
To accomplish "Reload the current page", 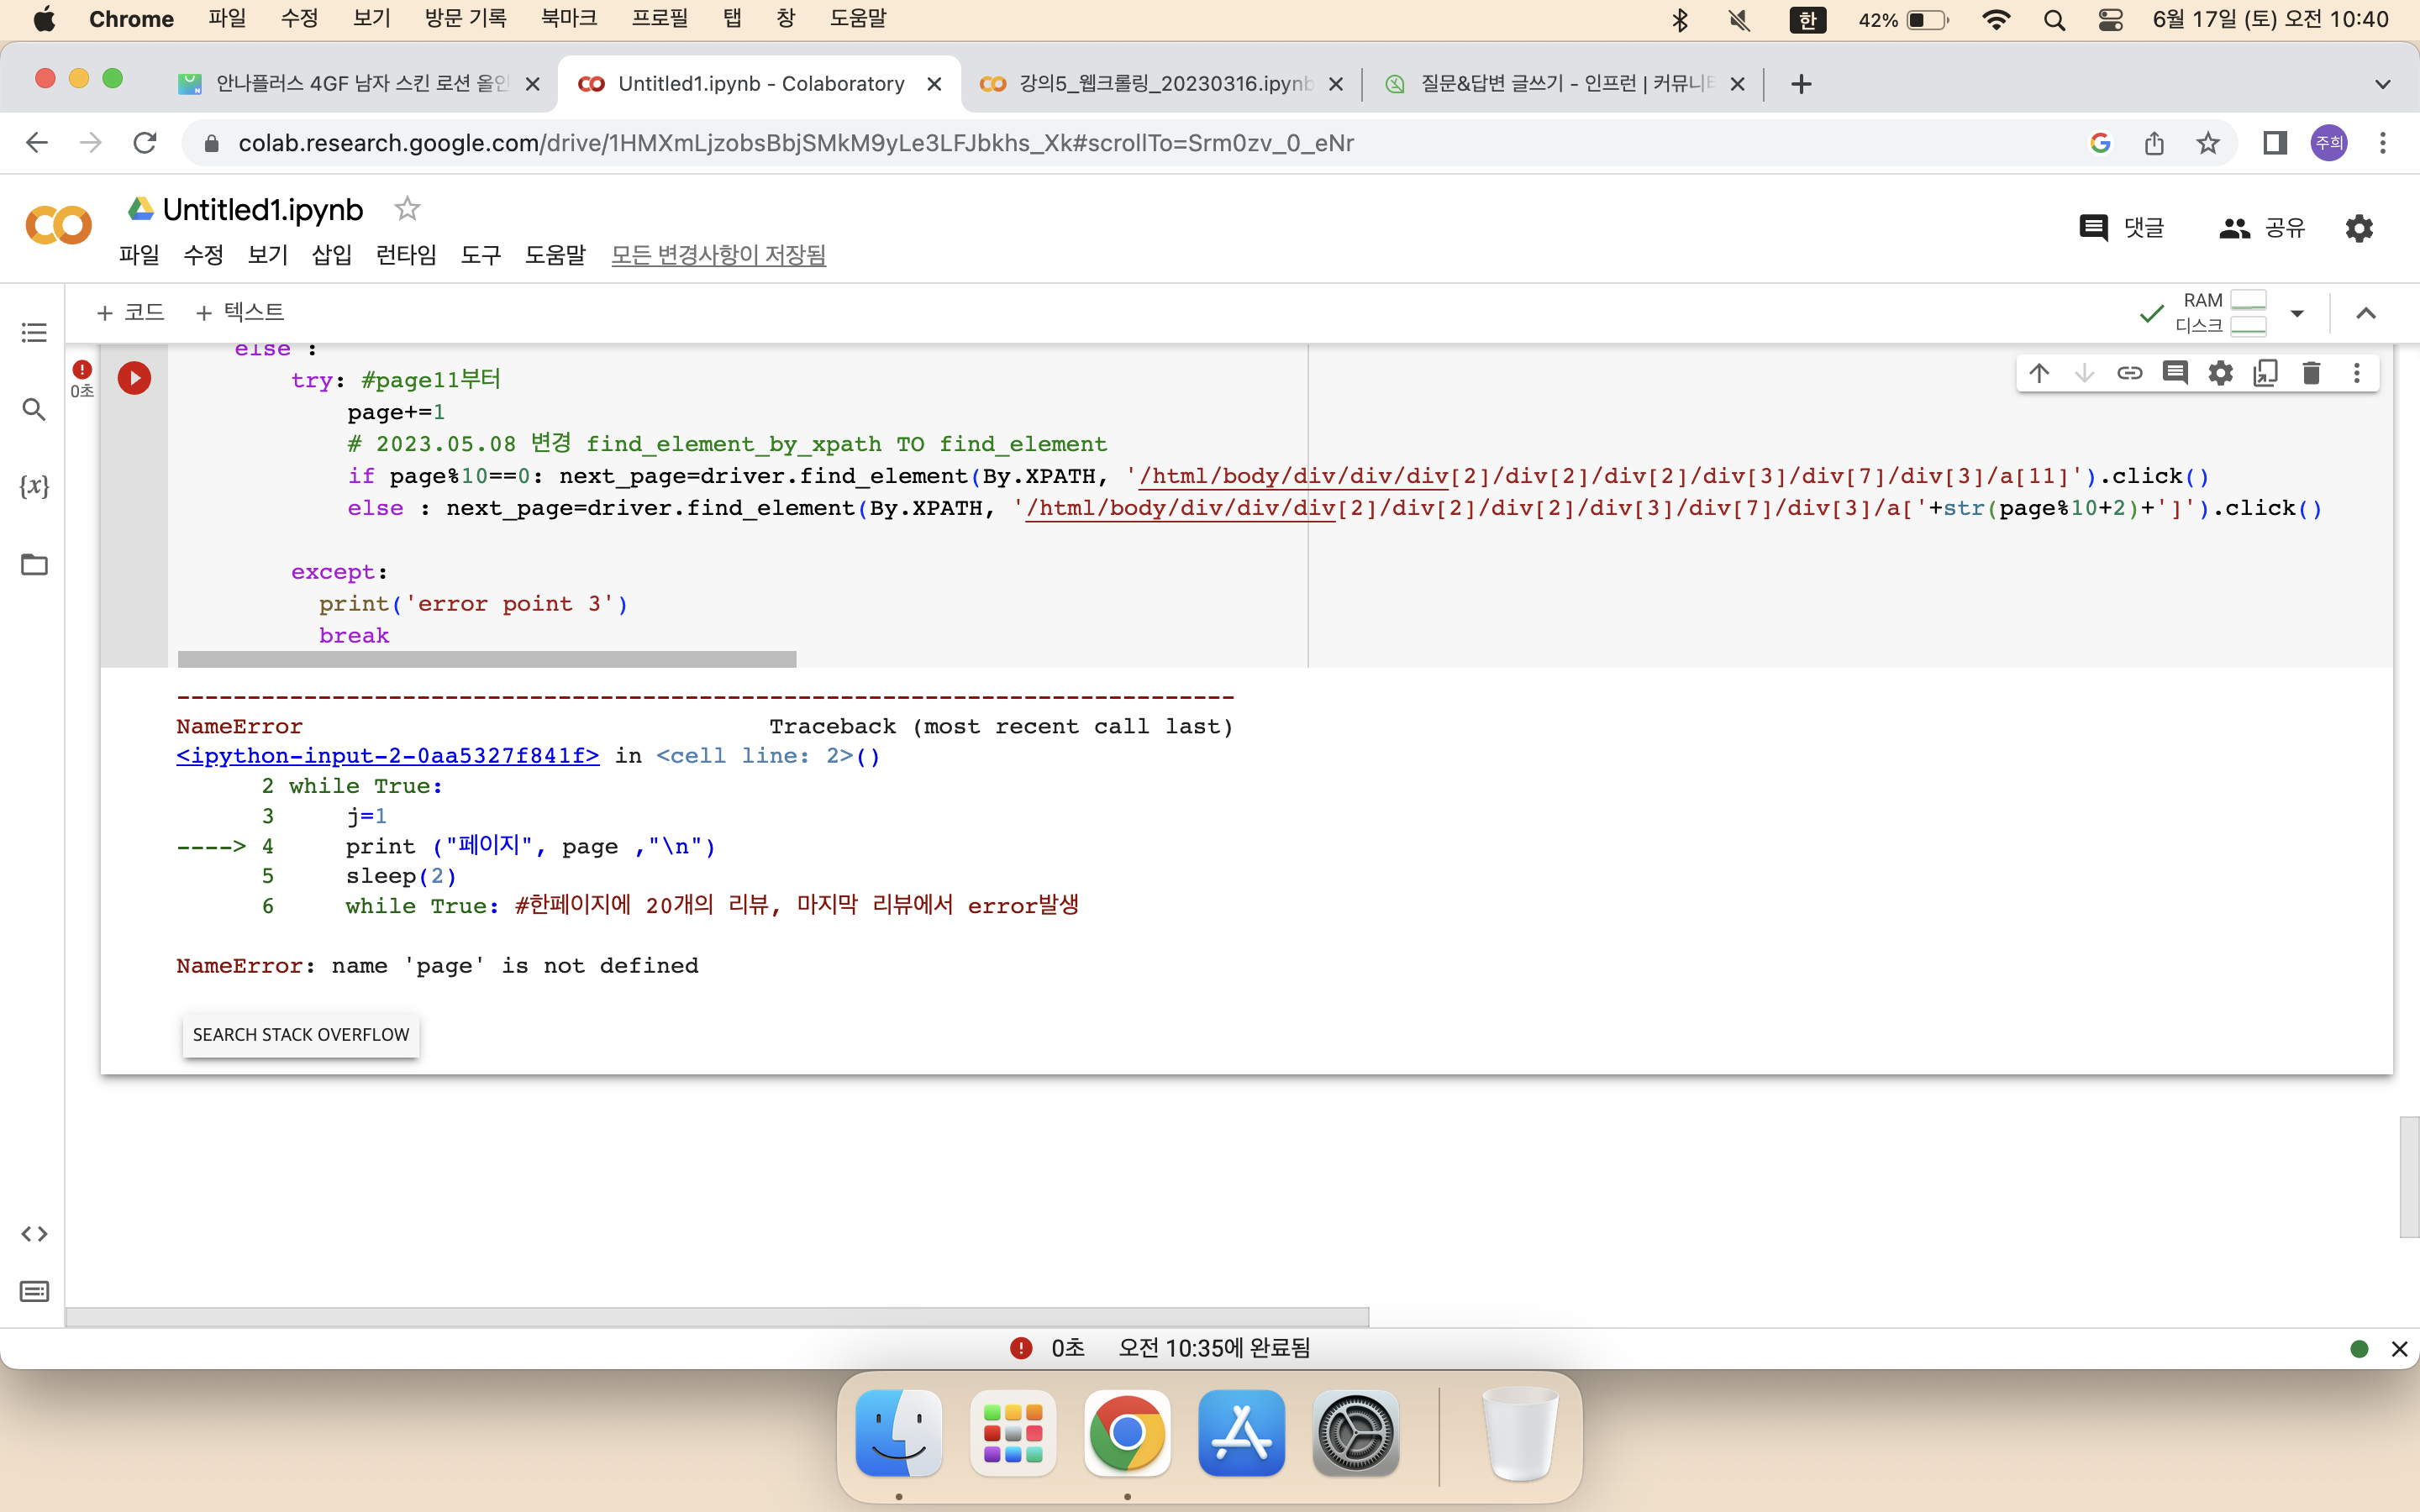I will [145, 143].
